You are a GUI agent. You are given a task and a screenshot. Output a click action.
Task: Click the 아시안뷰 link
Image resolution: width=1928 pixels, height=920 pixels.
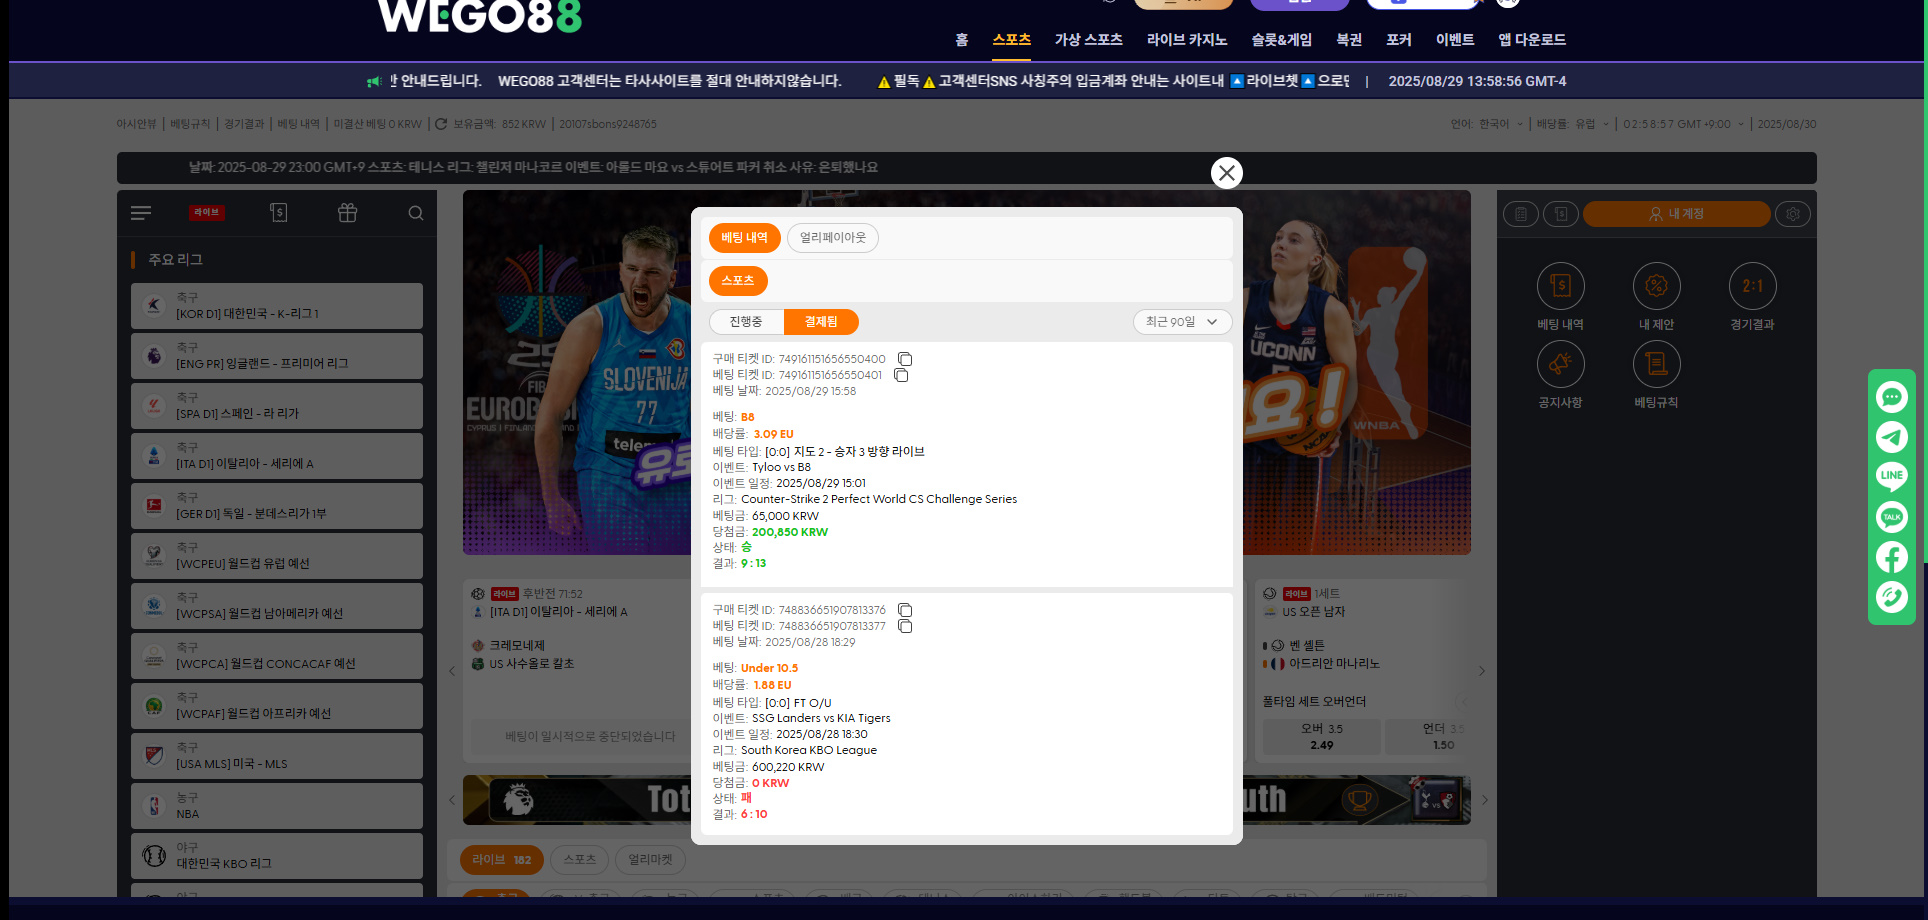[137, 124]
